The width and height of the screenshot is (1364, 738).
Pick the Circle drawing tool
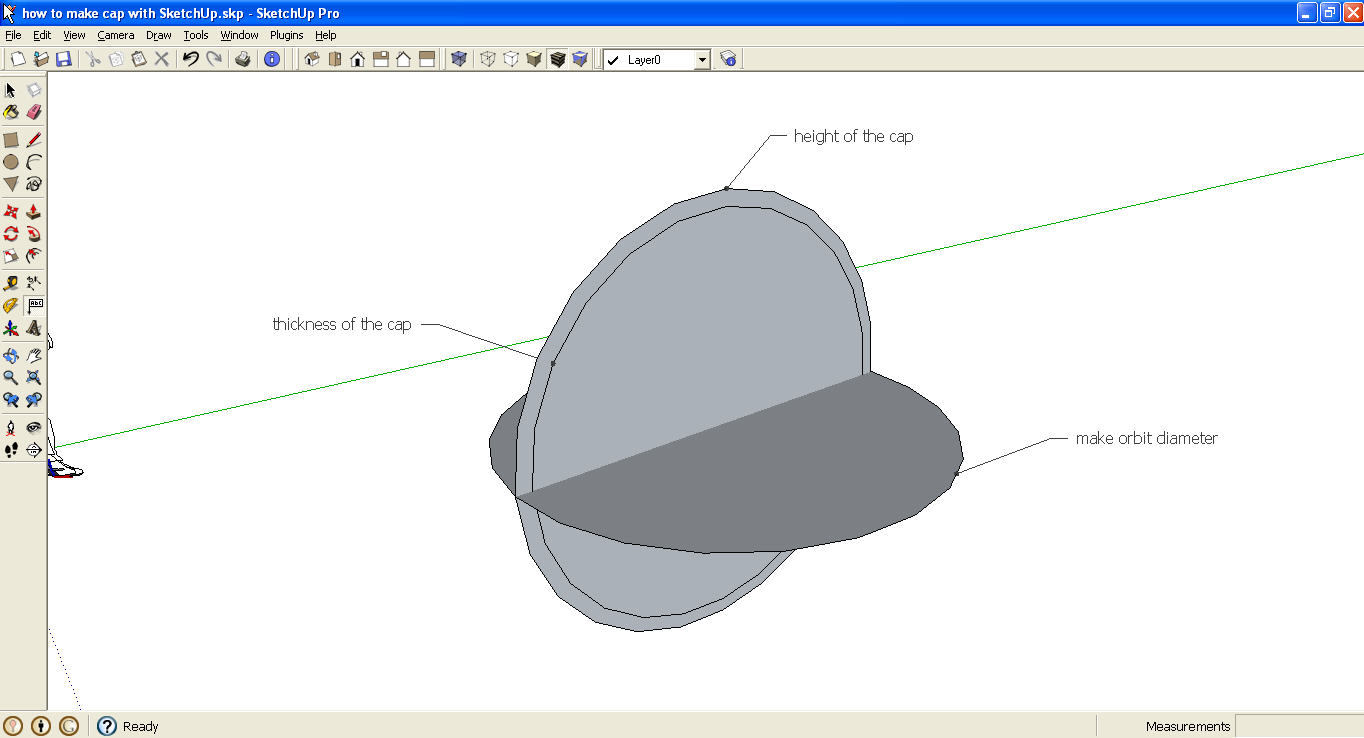[x=11, y=161]
